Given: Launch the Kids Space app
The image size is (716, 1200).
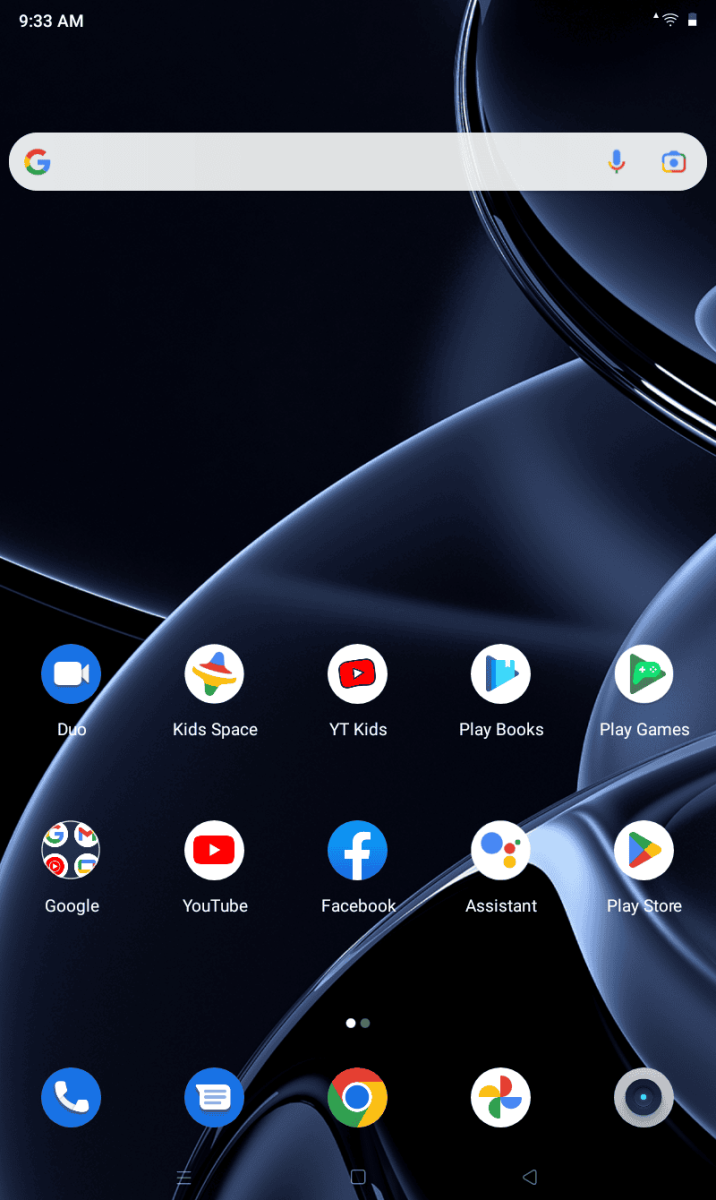Looking at the screenshot, I should [x=215, y=674].
